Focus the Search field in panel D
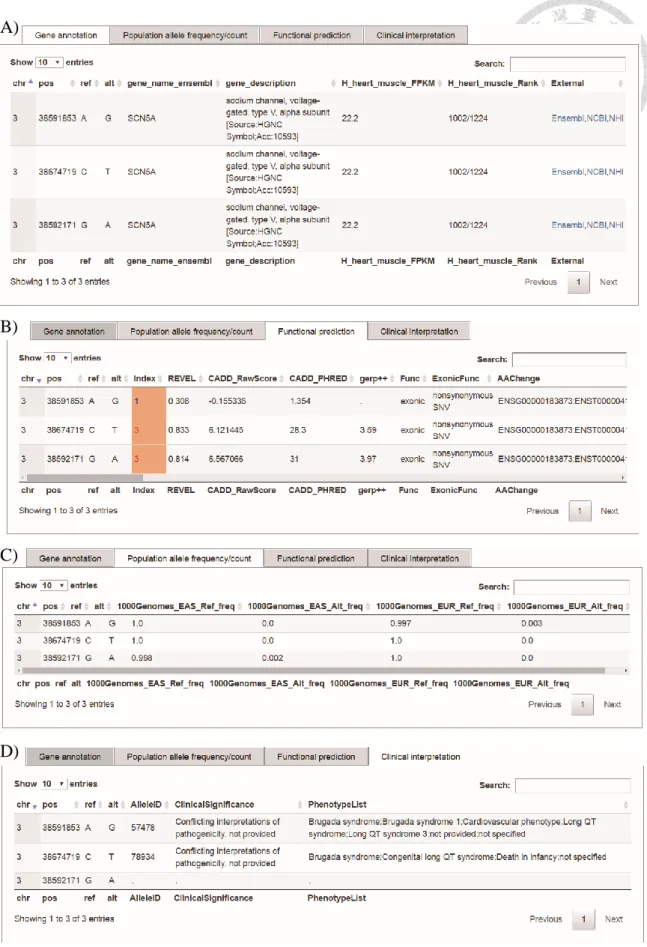Image resolution: width=647 pixels, height=947 pixels. (x=573, y=785)
